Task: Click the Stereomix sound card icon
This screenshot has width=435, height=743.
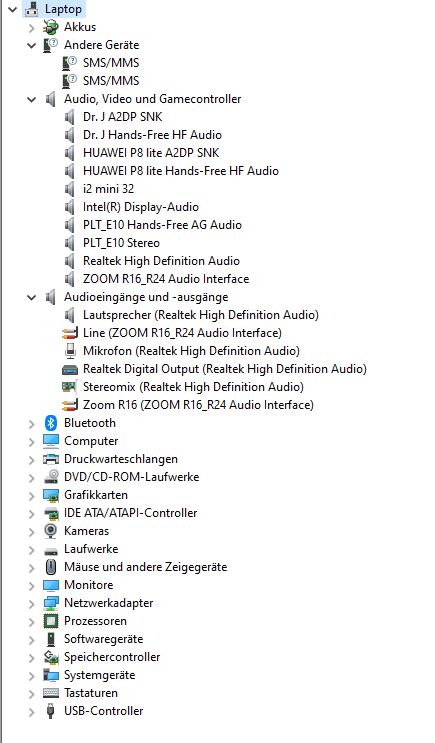Action: pyautogui.click(x=70, y=387)
